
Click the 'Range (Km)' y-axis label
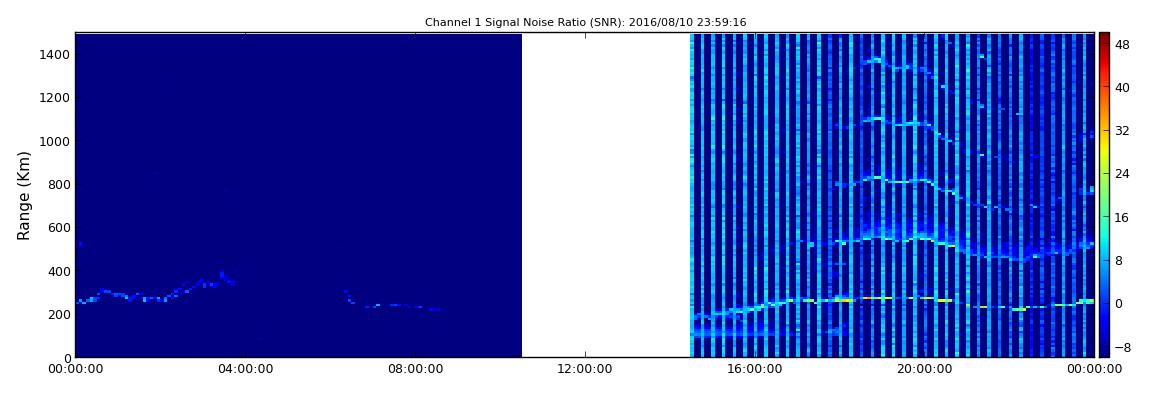(24, 196)
